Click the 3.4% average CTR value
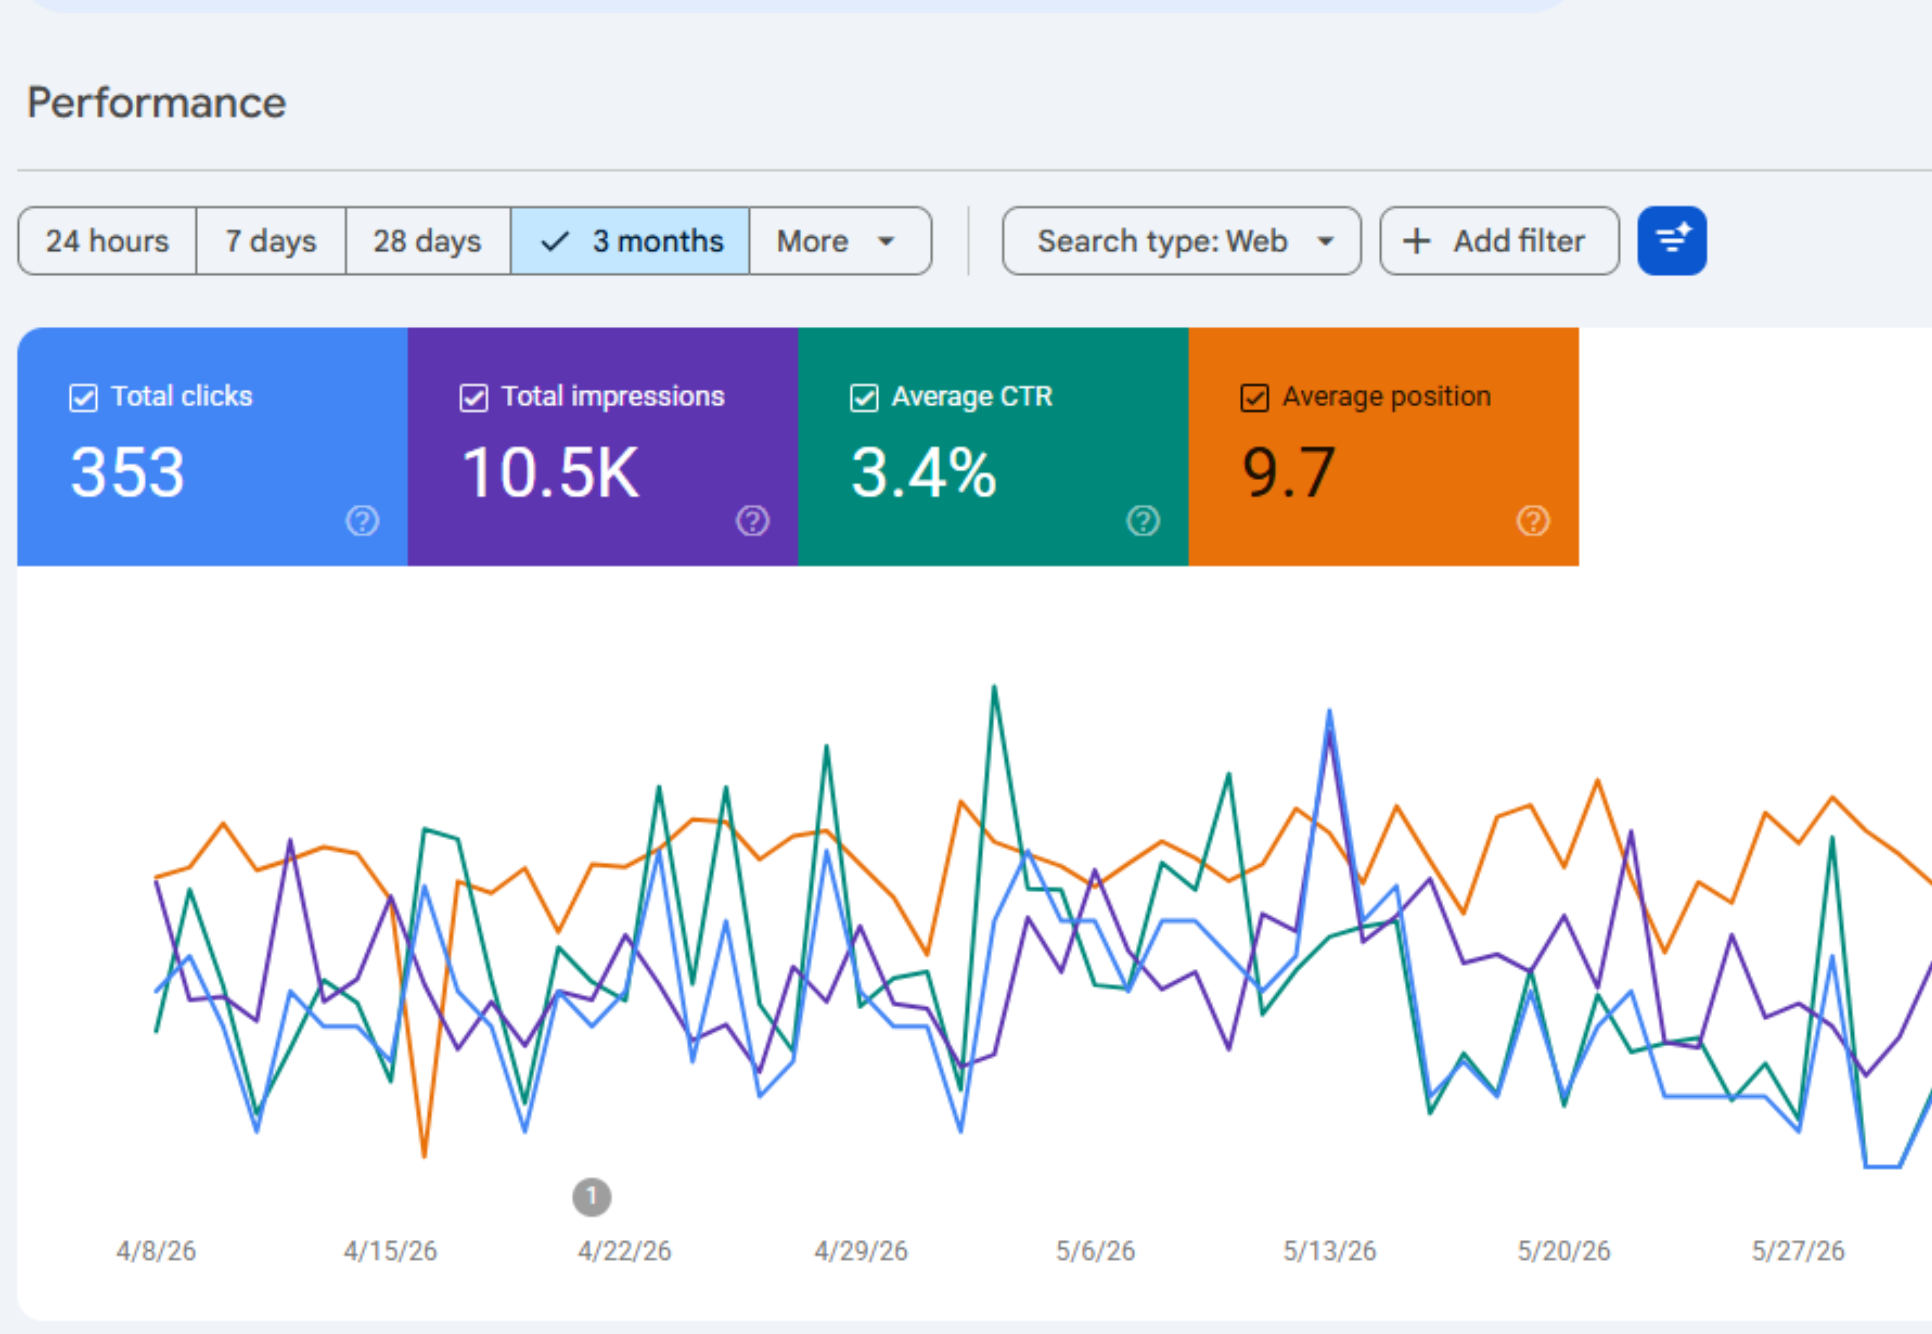The image size is (1932, 1334). coord(924,472)
